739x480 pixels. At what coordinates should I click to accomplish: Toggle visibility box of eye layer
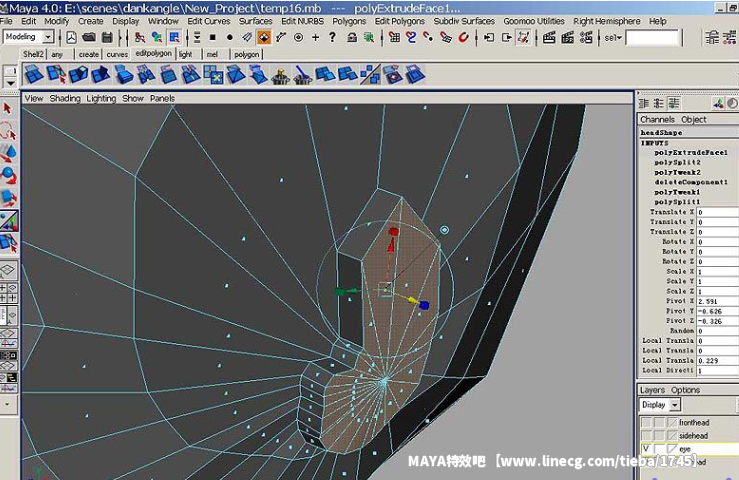pyautogui.click(x=646, y=448)
